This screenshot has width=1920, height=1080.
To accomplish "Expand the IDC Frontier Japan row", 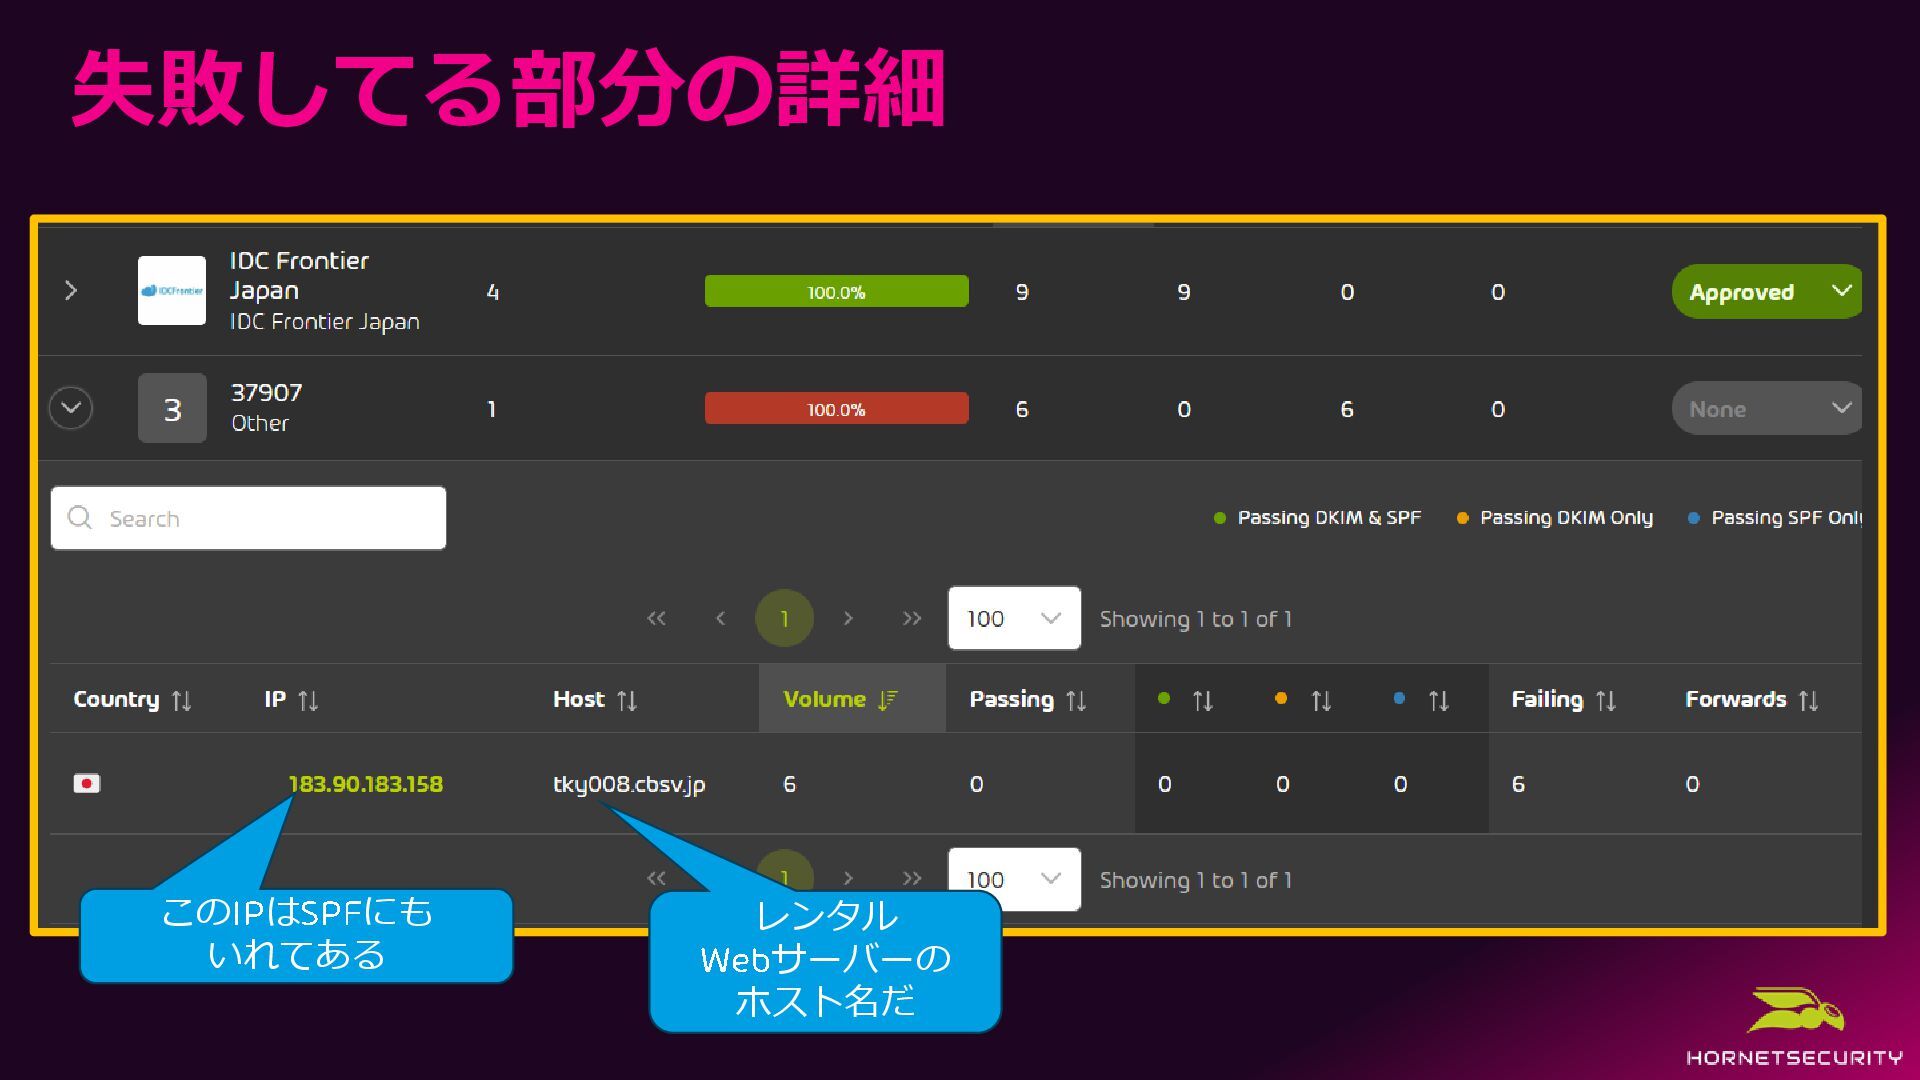I will pyautogui.click(x=70, y=291).
